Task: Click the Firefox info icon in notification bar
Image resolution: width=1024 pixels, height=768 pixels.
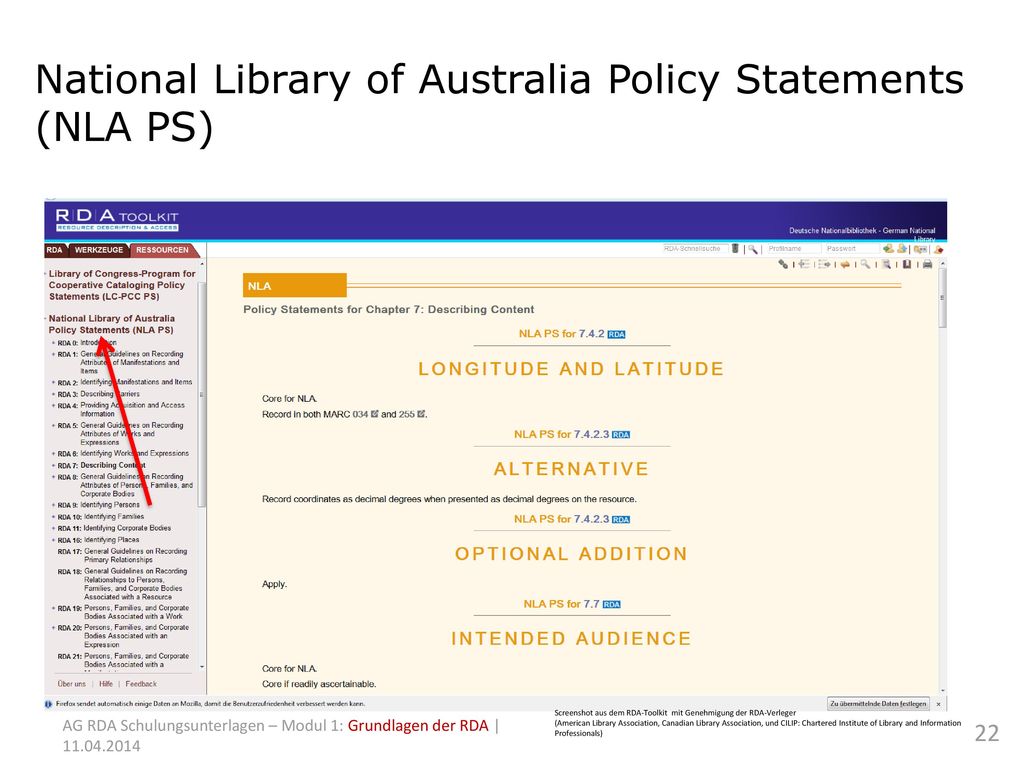Action: pos(49,704)
